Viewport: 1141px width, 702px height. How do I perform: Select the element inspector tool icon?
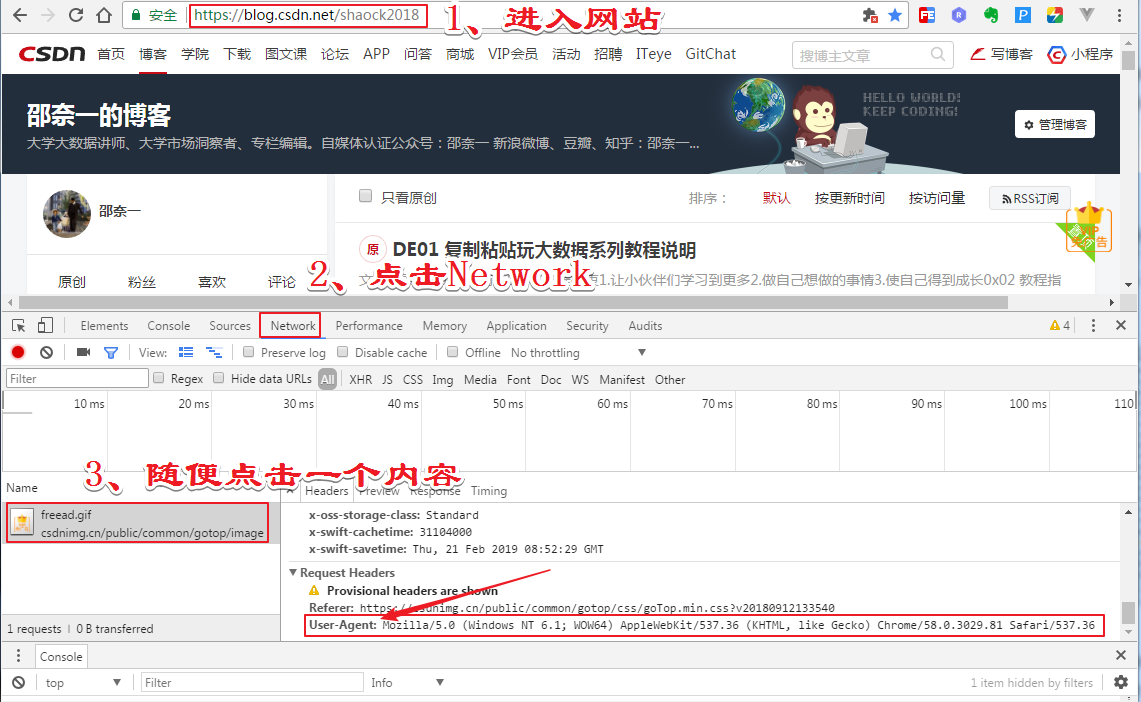pyautogui.click(x=19, y=326)
